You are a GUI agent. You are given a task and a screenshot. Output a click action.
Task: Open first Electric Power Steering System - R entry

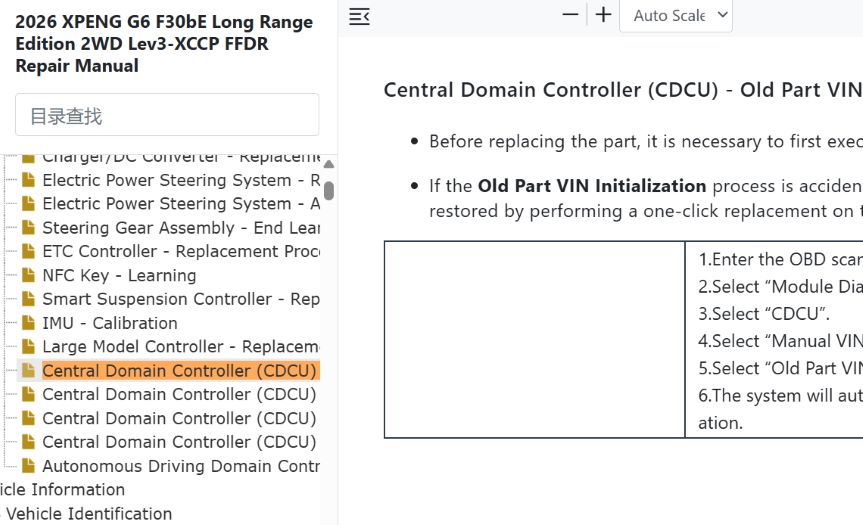click(x=181, y=180)
